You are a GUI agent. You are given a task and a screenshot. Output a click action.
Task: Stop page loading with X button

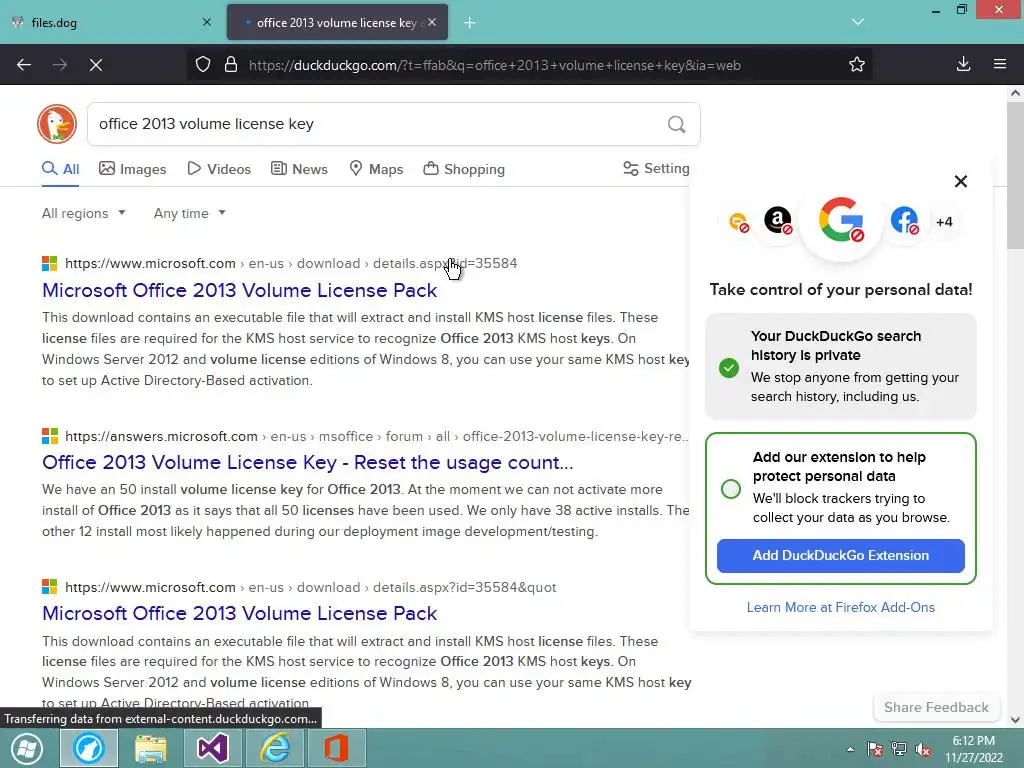(96, 65)
